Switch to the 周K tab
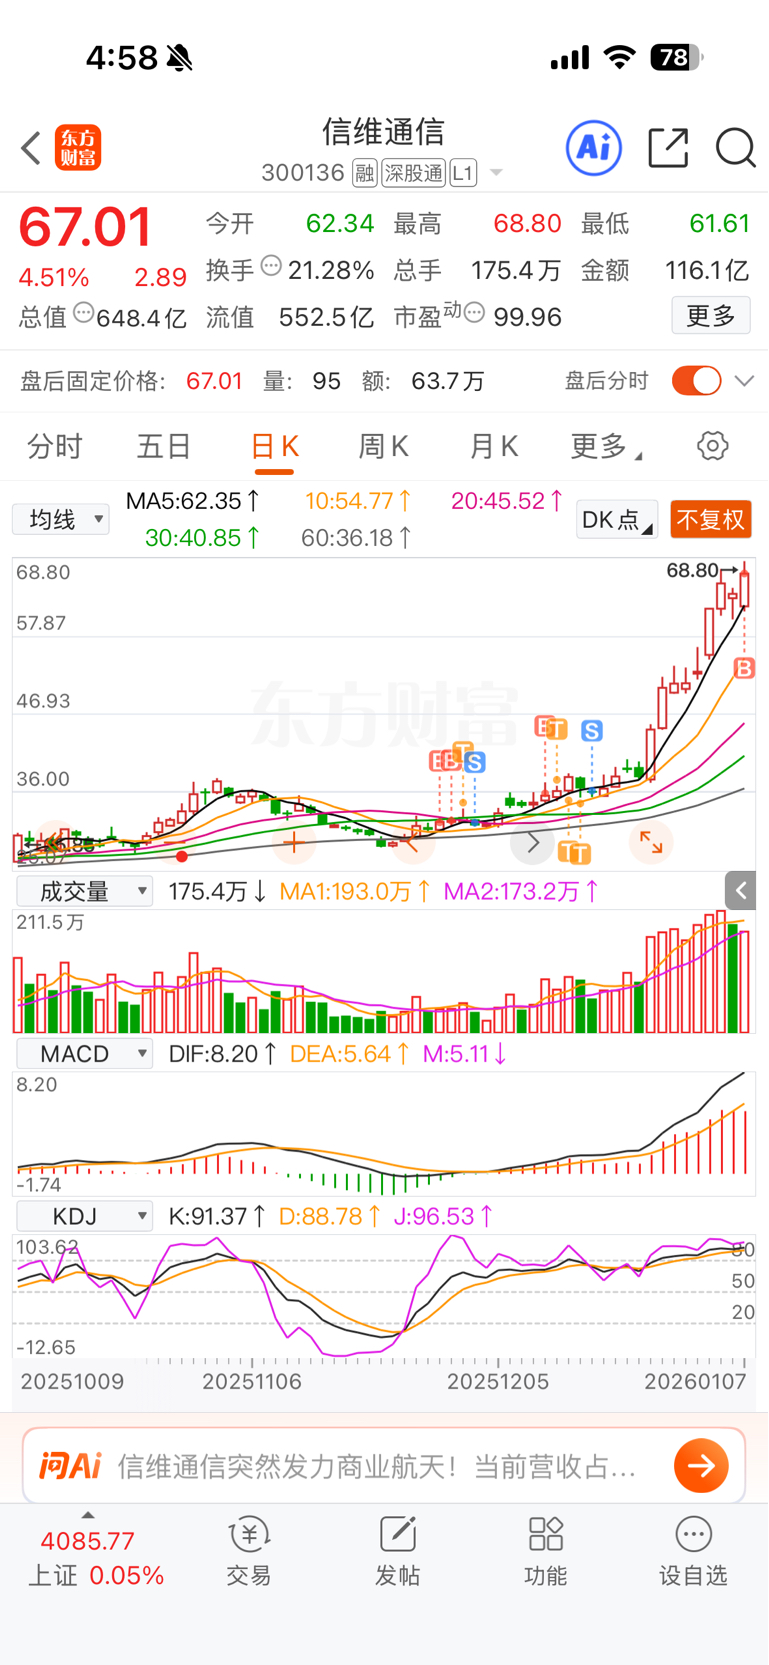 pyautogui.click(x=384, y=446)
